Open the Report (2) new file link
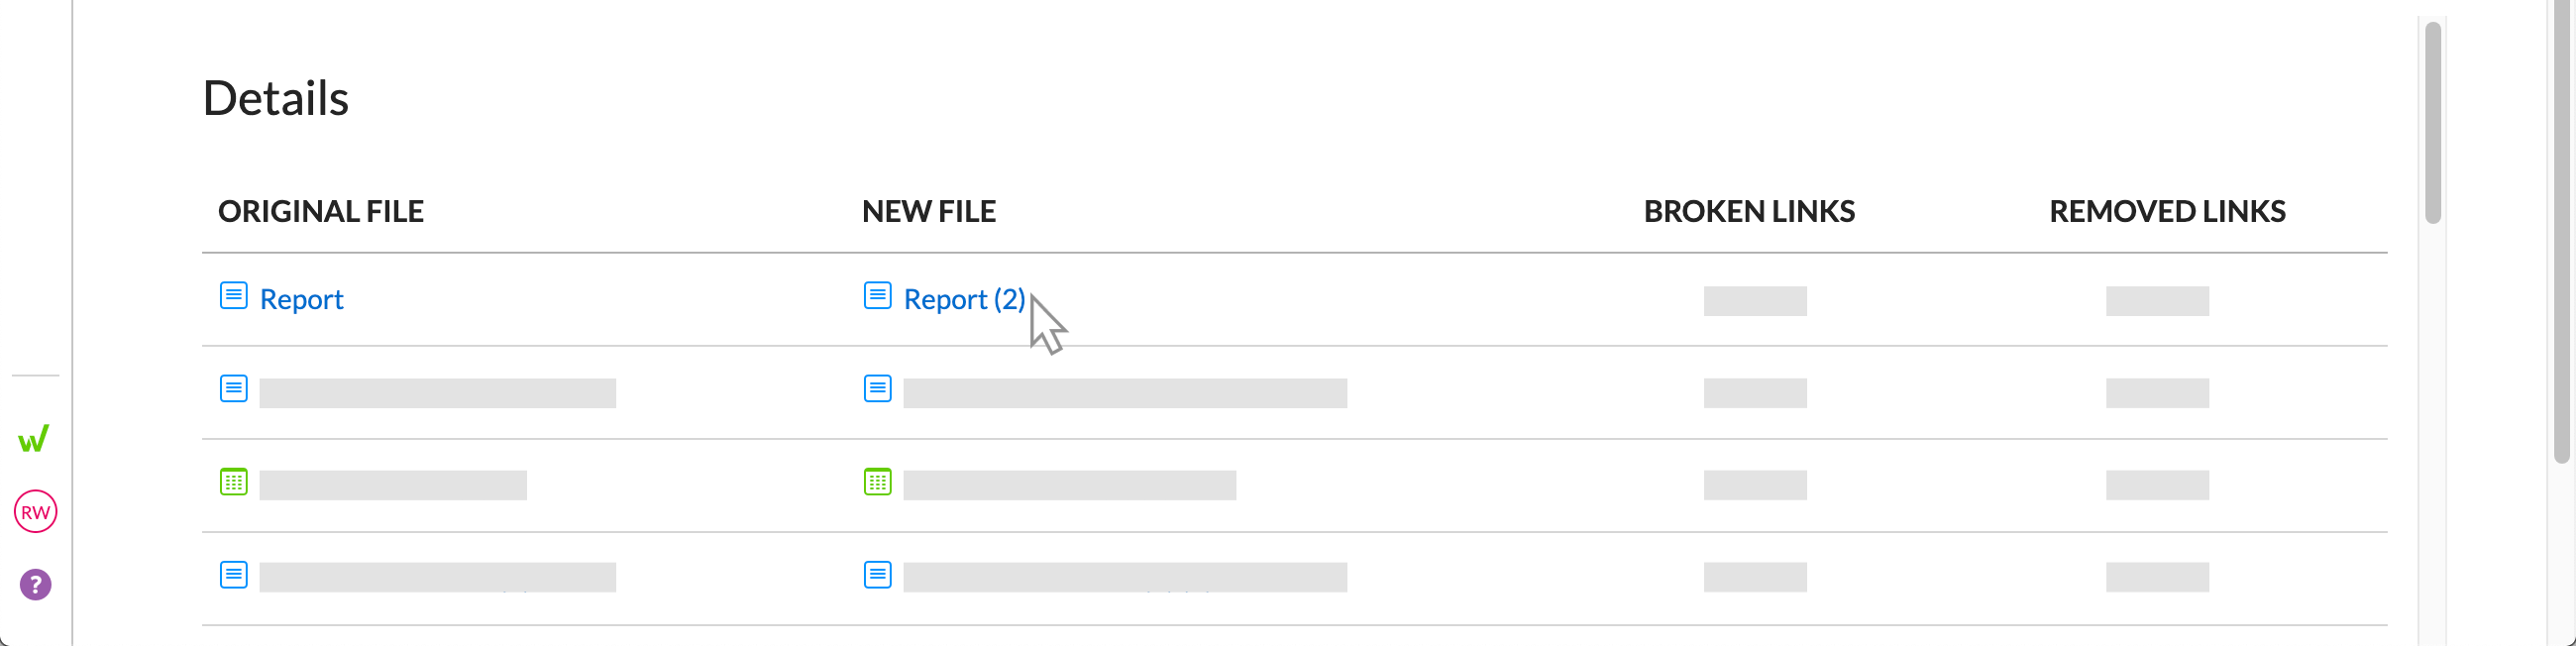The image size is (2576, 648). [x=964, y=299]
